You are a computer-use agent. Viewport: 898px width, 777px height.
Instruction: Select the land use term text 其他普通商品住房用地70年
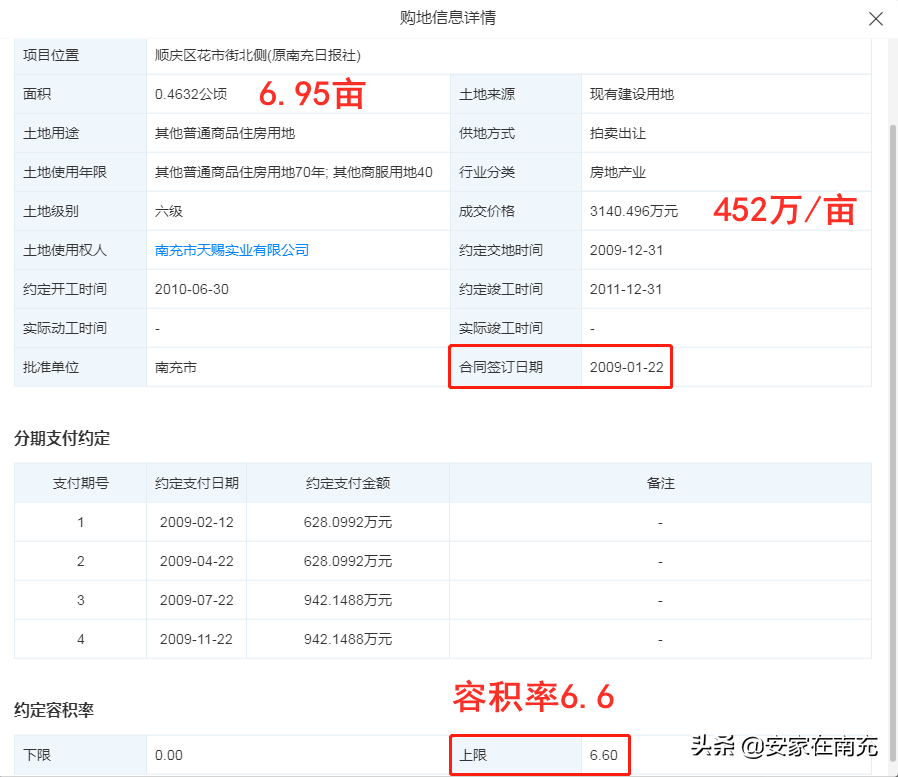(x=240, y=172)
